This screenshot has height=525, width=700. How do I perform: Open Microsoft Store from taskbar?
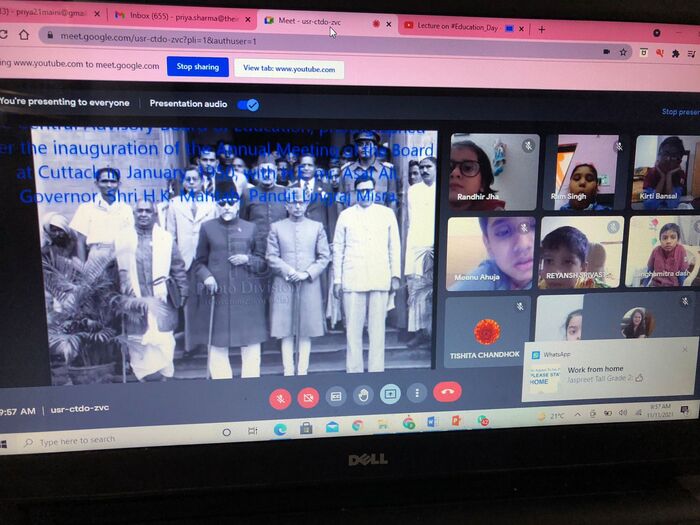(306, 429)
